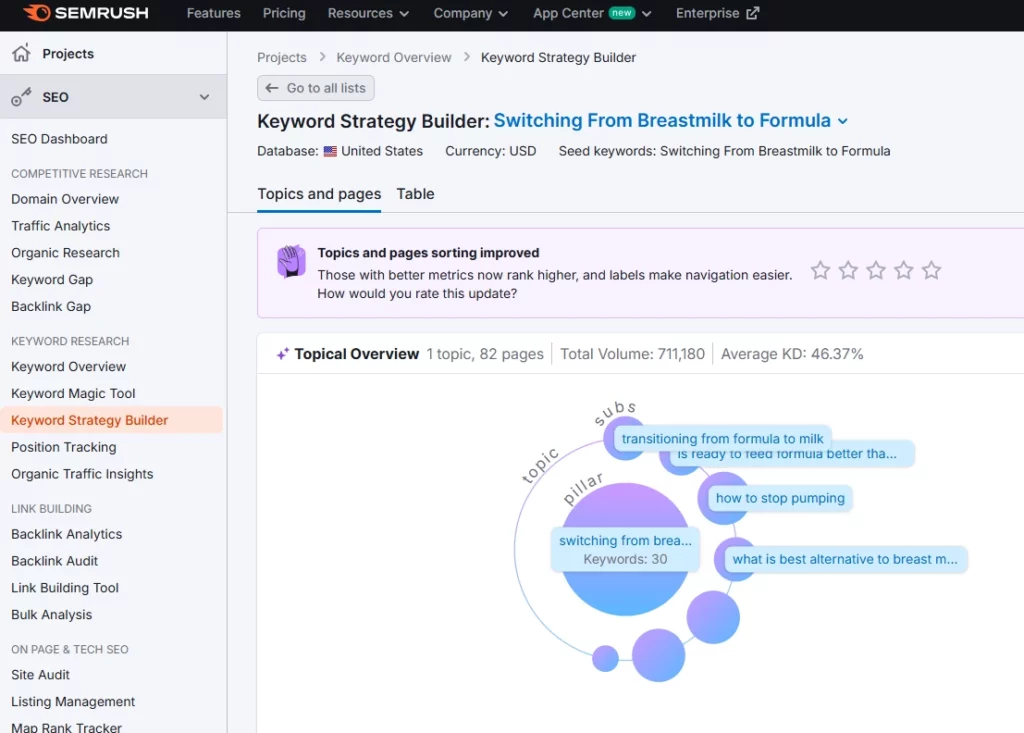Viewport: 1024px width, 733px height.
Task: Click 'Total Volume: 711,180' text
Action: 632,353
